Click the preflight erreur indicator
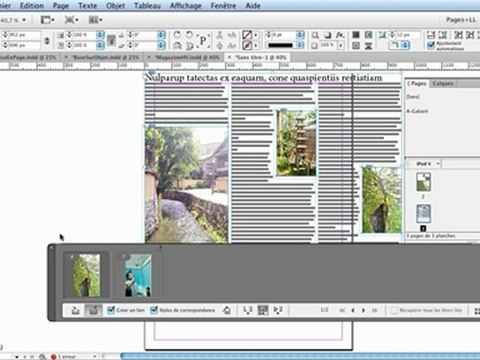 pos(64,356)
